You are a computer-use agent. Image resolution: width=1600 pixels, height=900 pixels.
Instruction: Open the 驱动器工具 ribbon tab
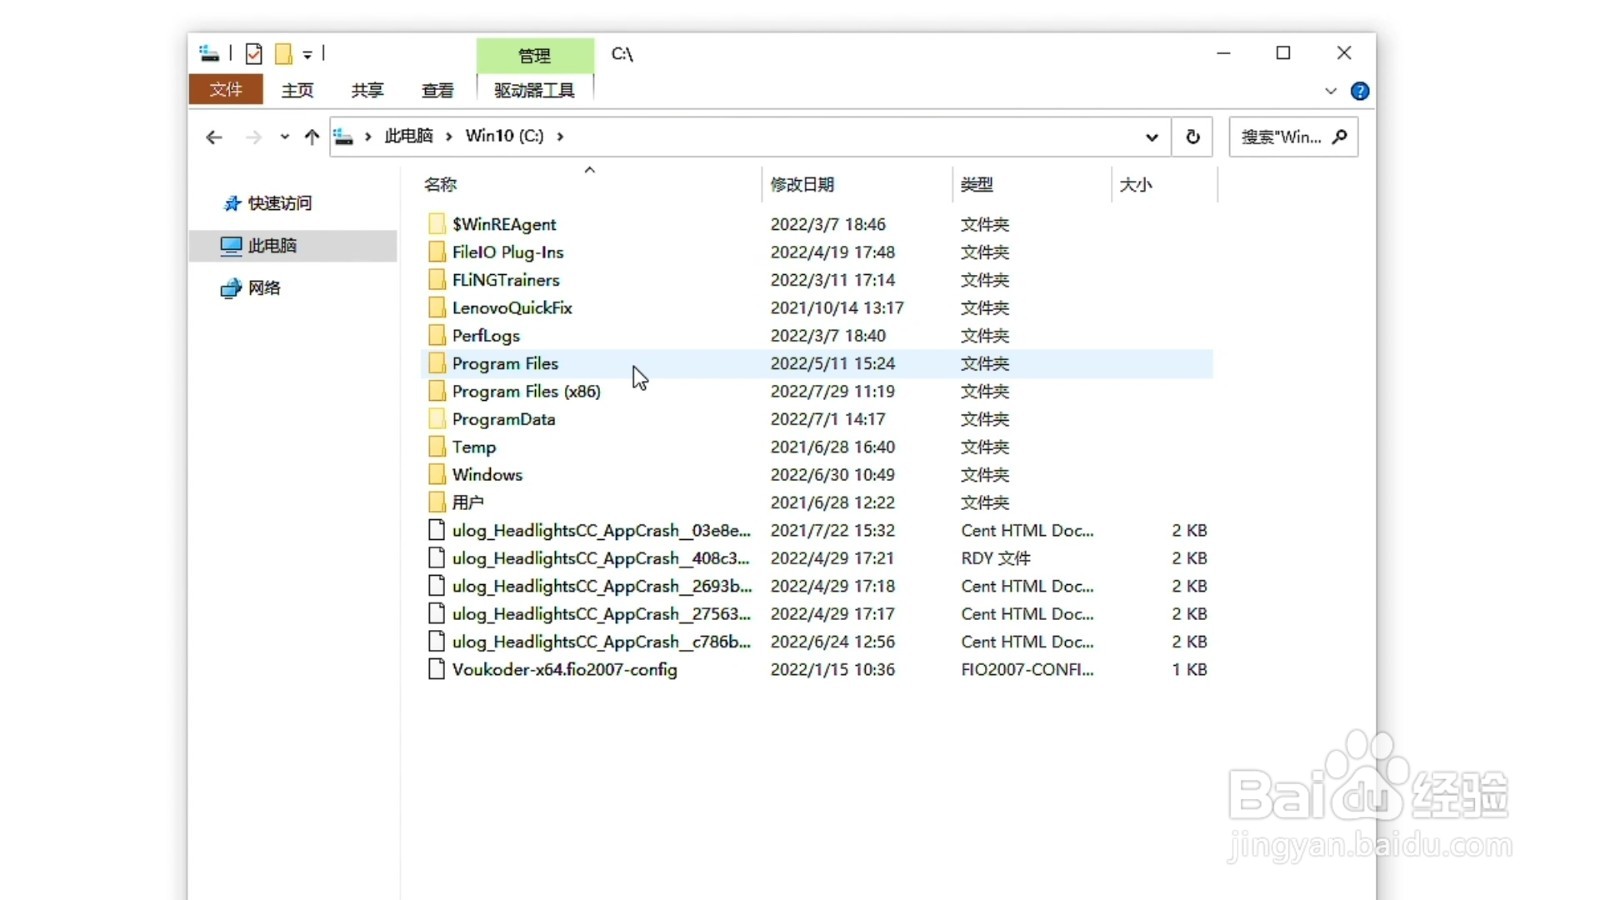(535, 90)
